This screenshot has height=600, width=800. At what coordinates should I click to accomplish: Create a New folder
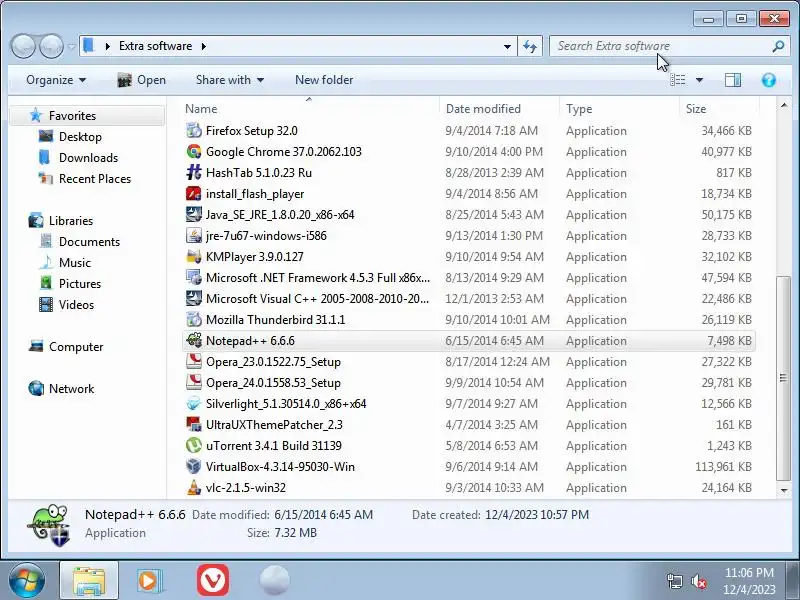pyautogui.click(x=324, y=80)
